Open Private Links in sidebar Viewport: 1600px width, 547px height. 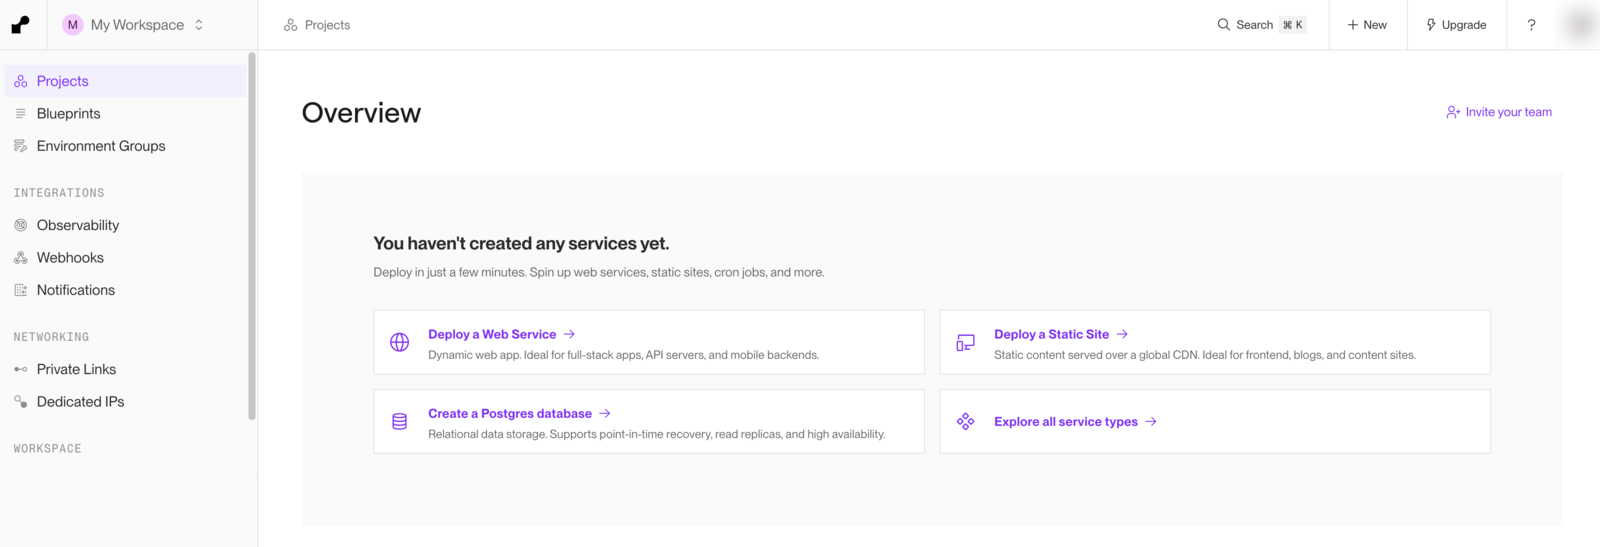(125, 369)
